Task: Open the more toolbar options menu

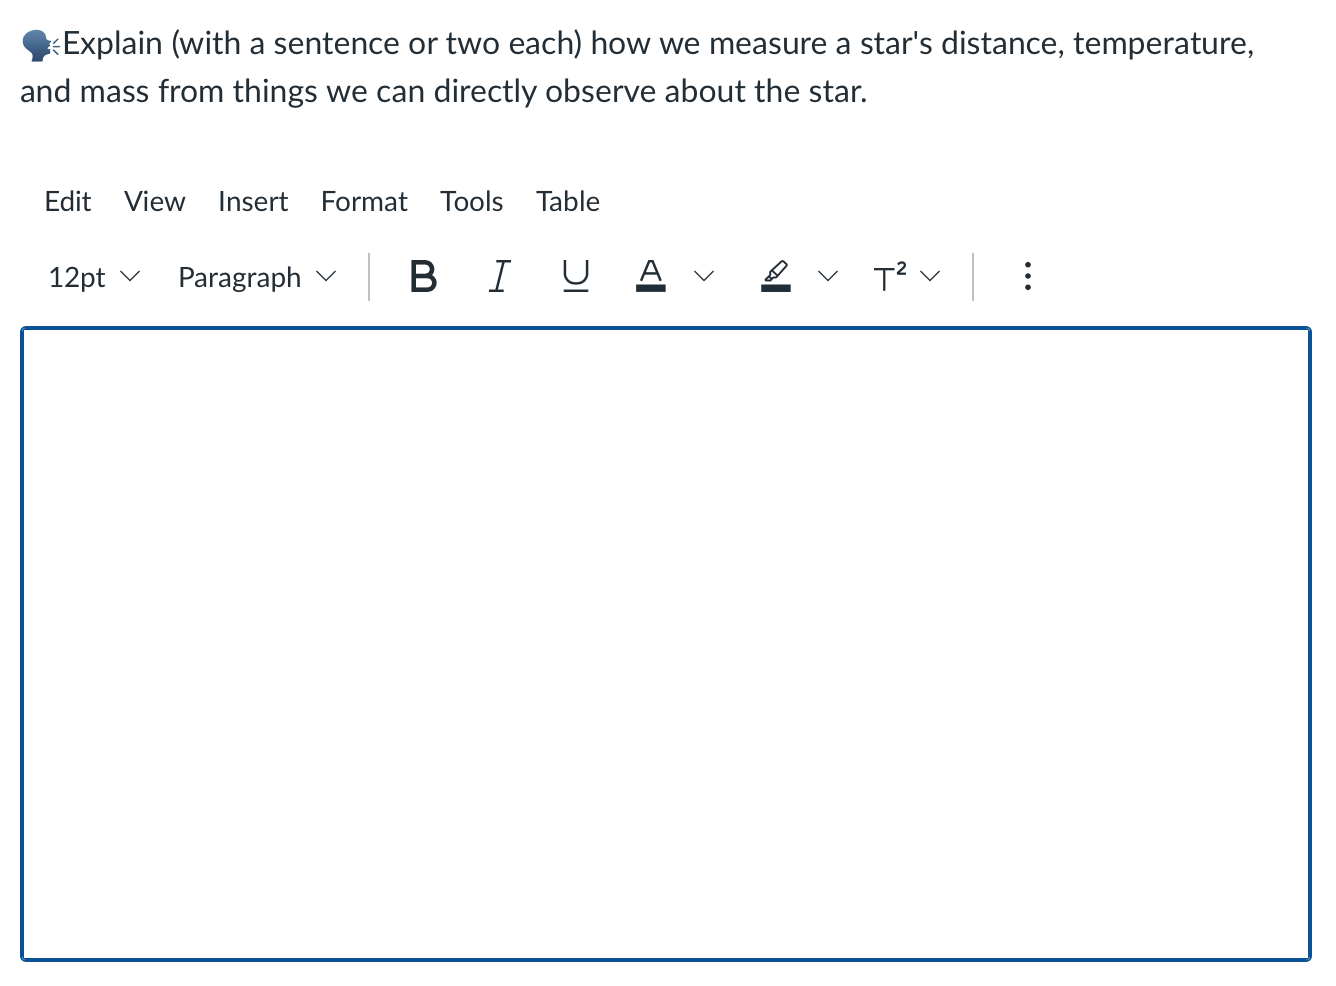Action: [1027, 276]
